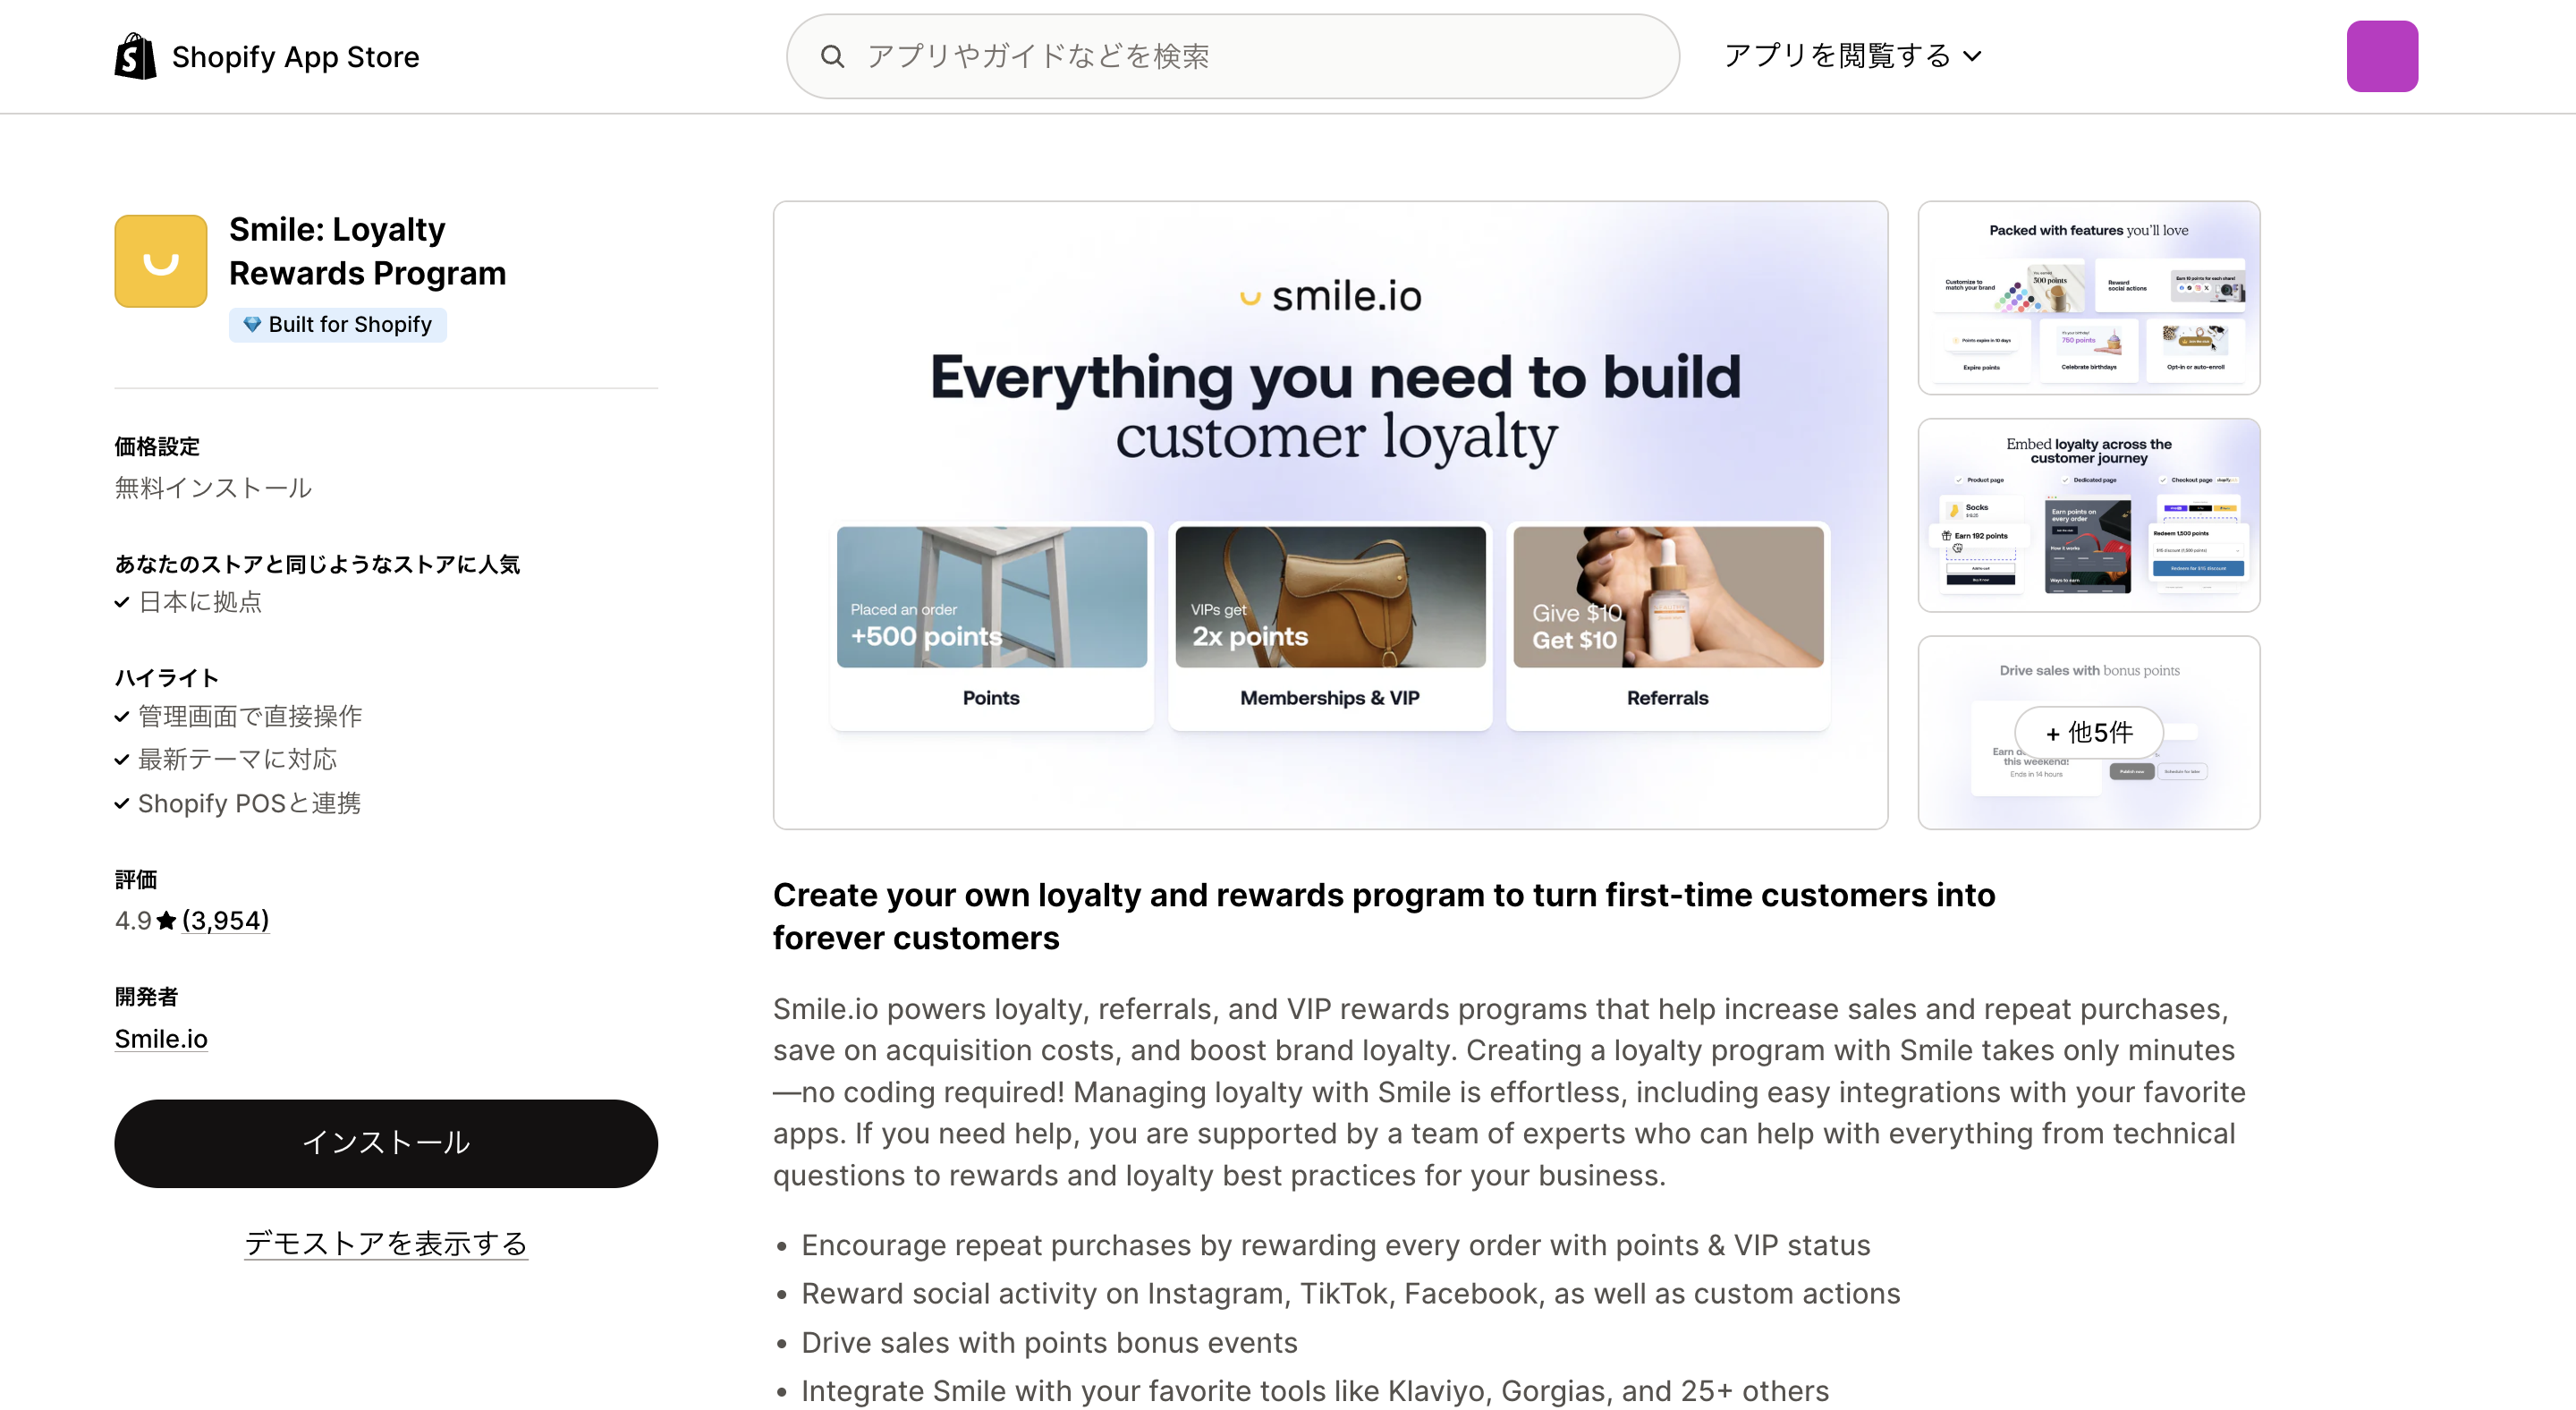
Task: Click the 価格設定 heading
Action: [x=157, y=446]
